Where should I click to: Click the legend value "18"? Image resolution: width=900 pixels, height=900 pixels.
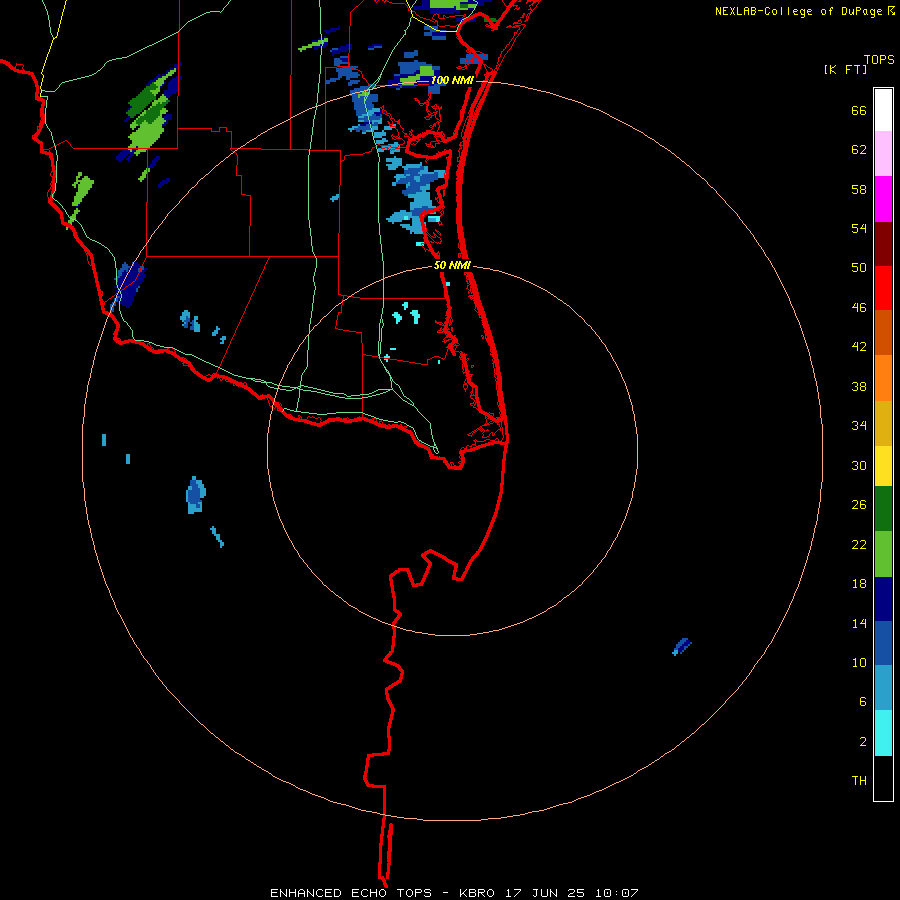coord(859,584)
